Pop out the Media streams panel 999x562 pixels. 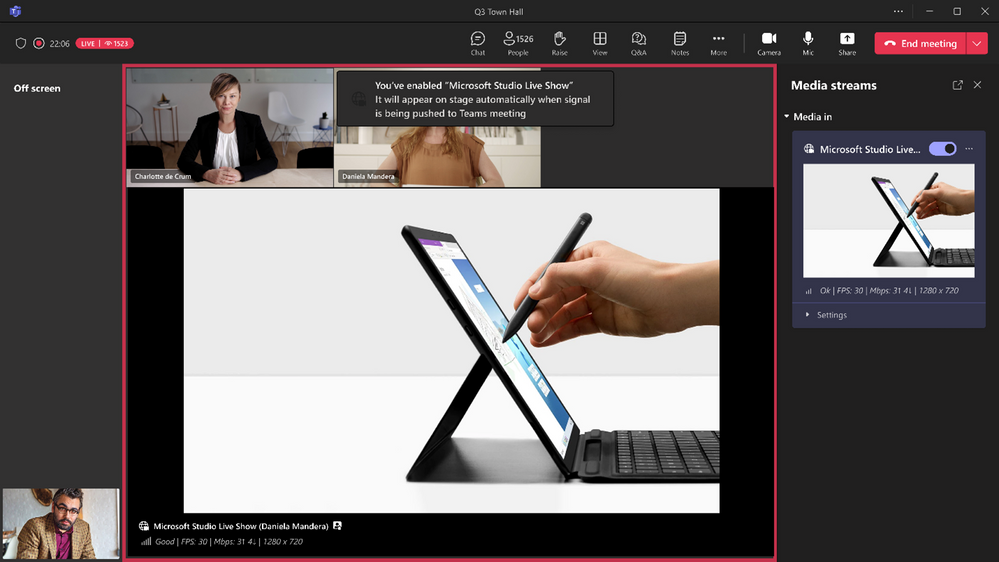tap(958, 85)
